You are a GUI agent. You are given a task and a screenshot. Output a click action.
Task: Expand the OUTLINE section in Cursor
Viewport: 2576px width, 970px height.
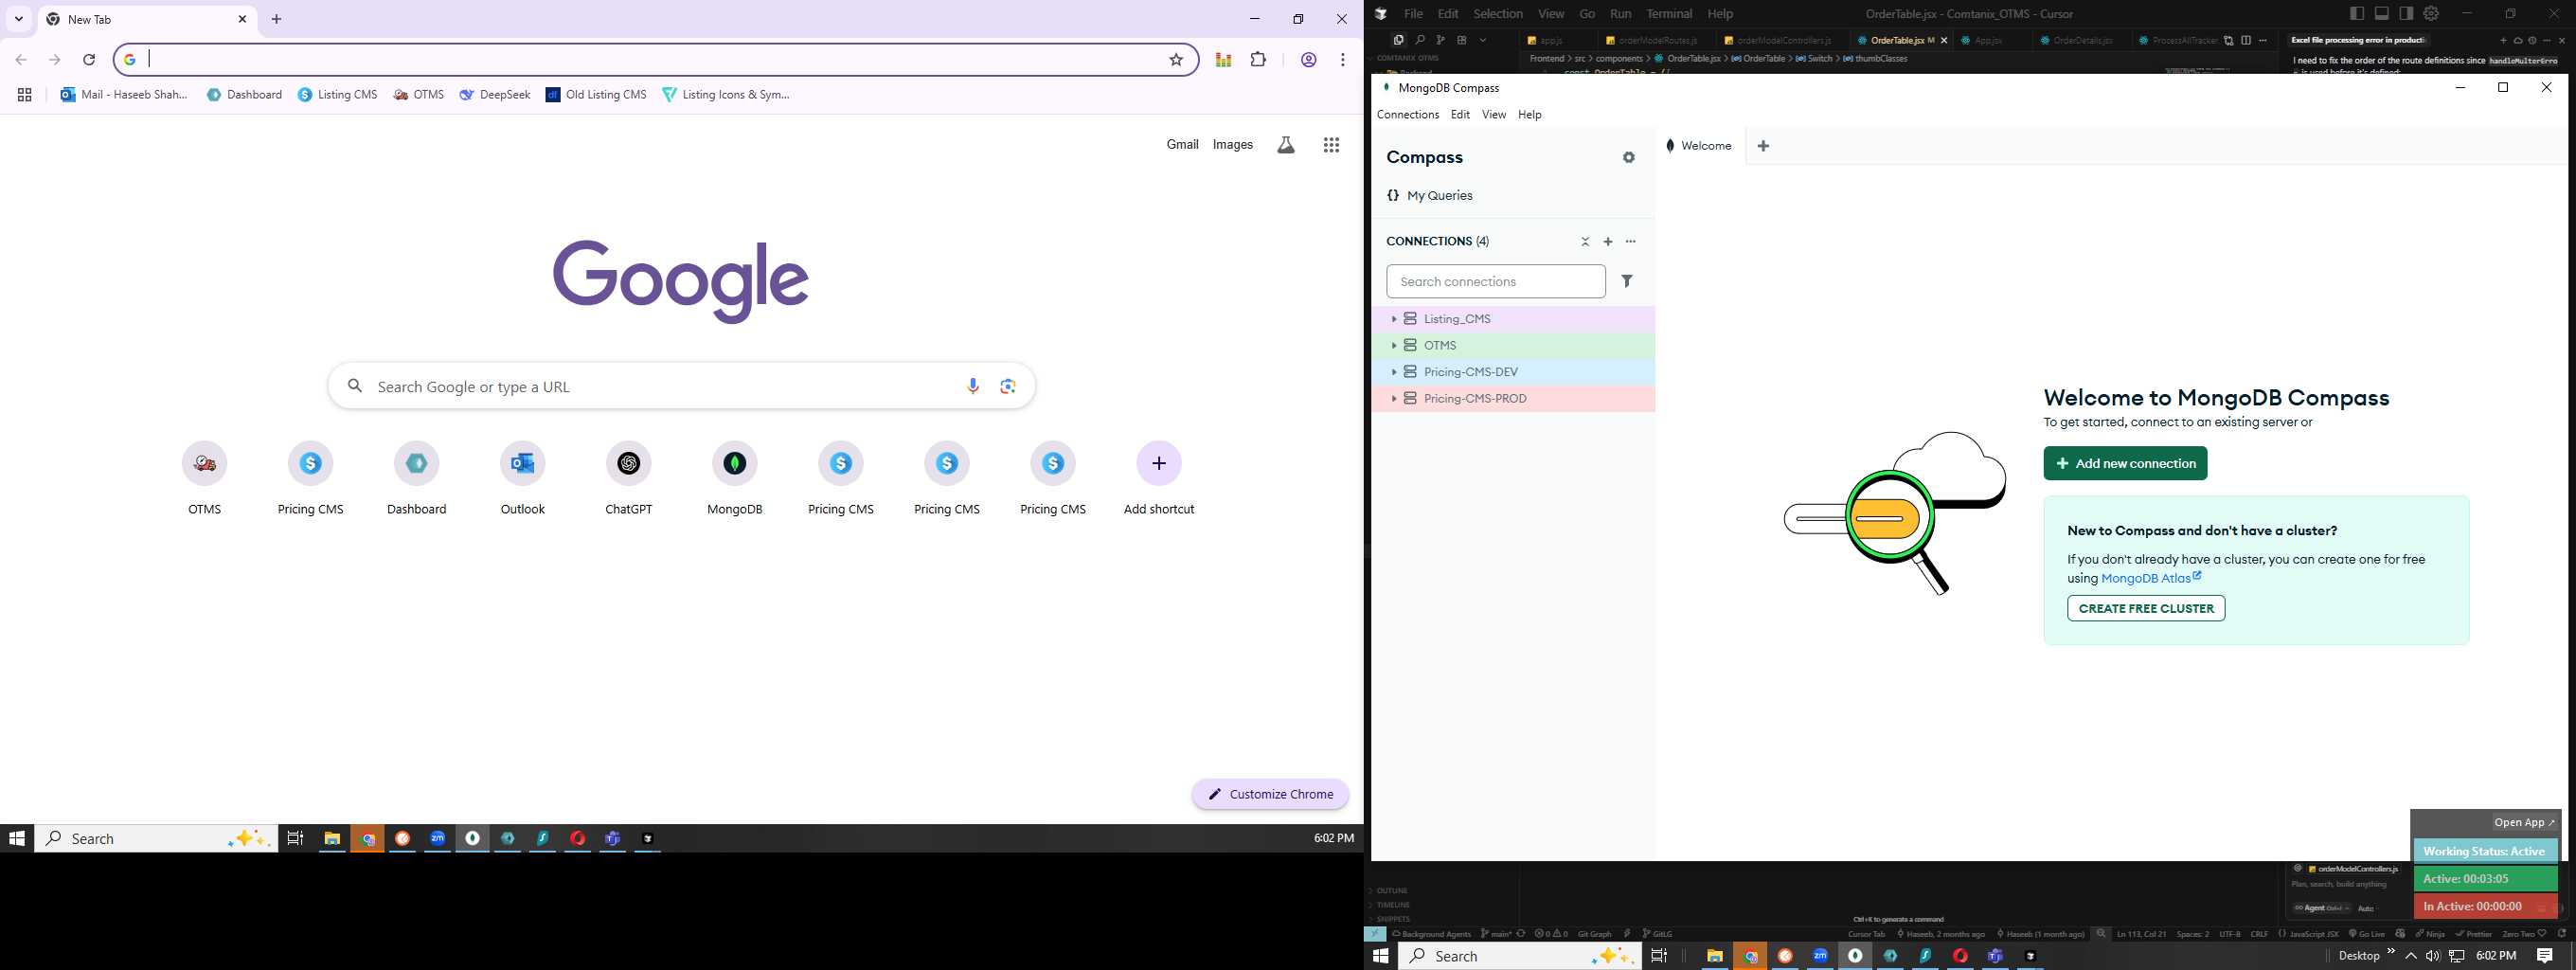(1390, 891)
